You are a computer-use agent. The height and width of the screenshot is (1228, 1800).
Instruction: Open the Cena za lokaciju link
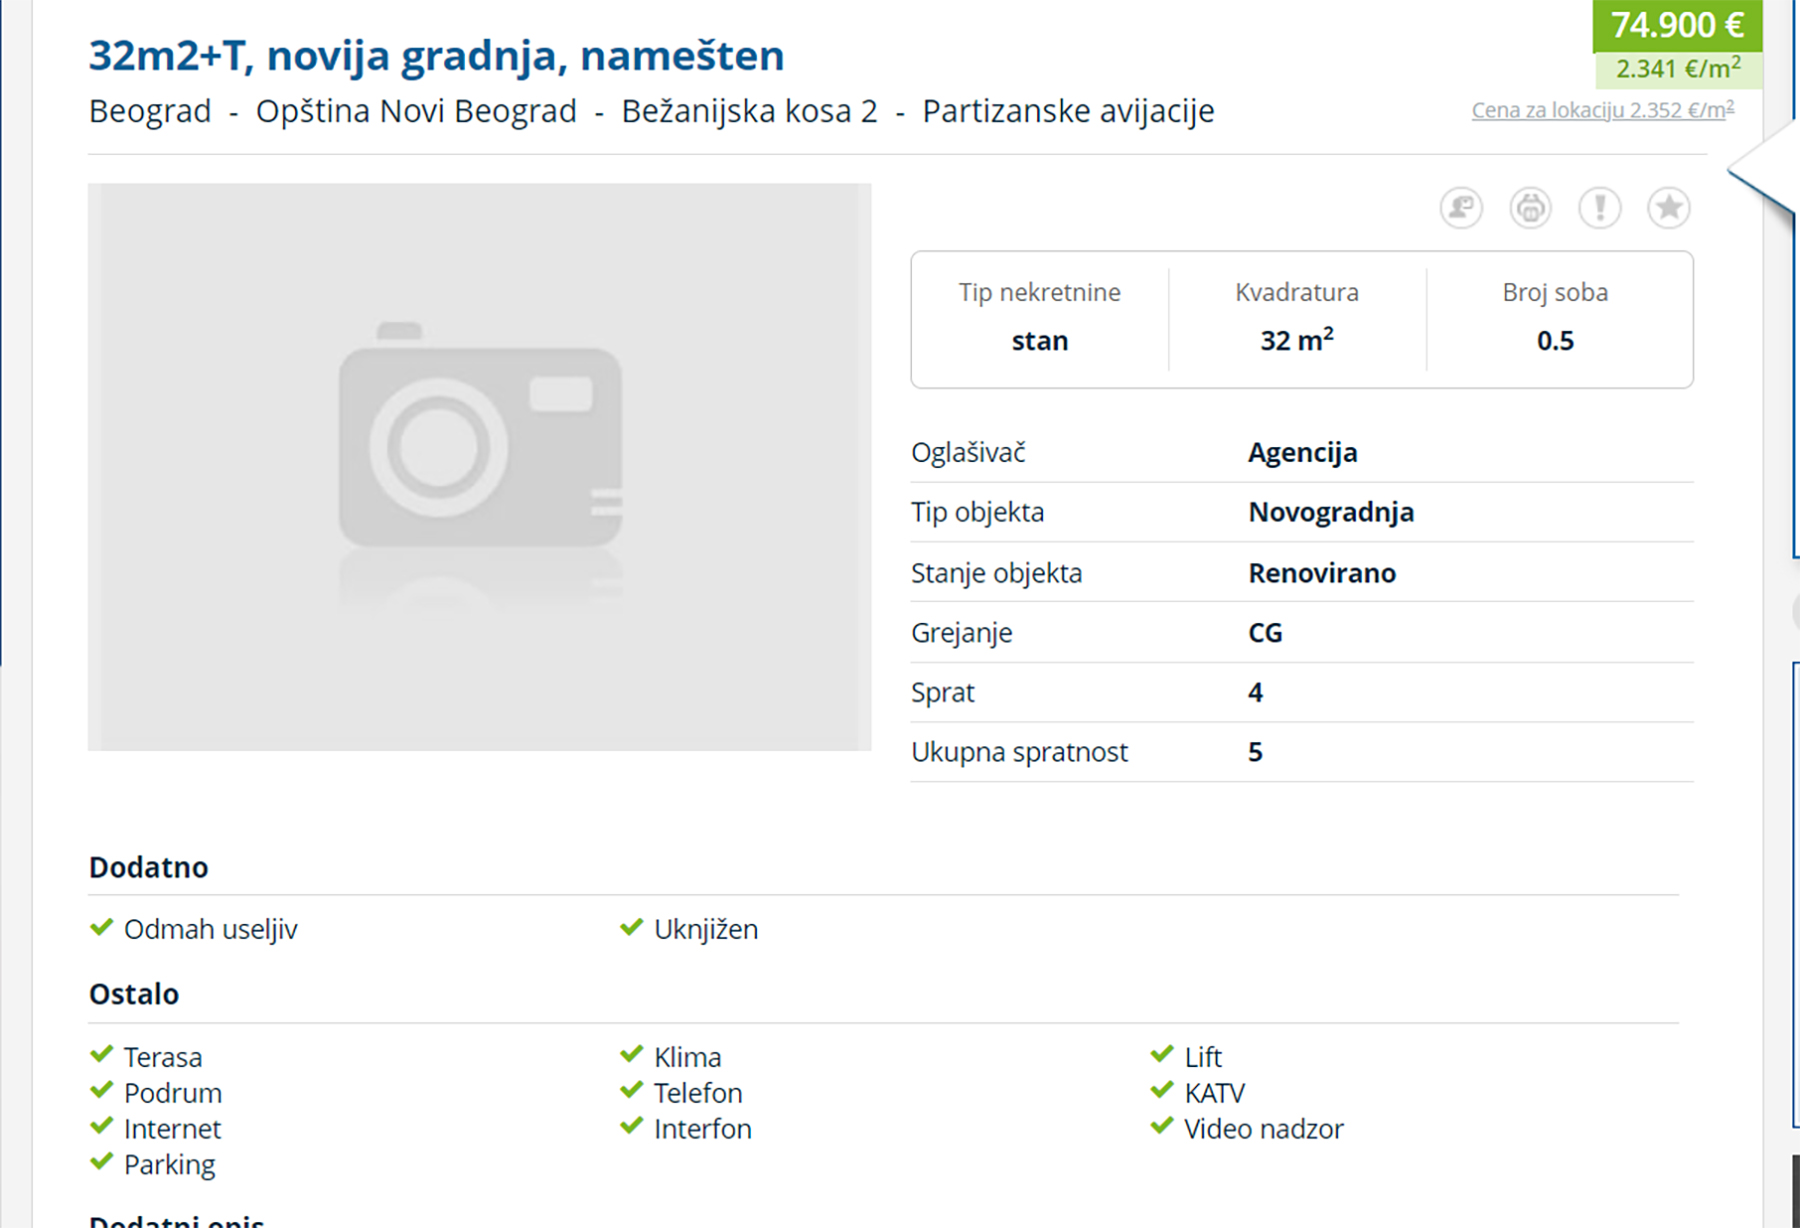(1602, 110)
